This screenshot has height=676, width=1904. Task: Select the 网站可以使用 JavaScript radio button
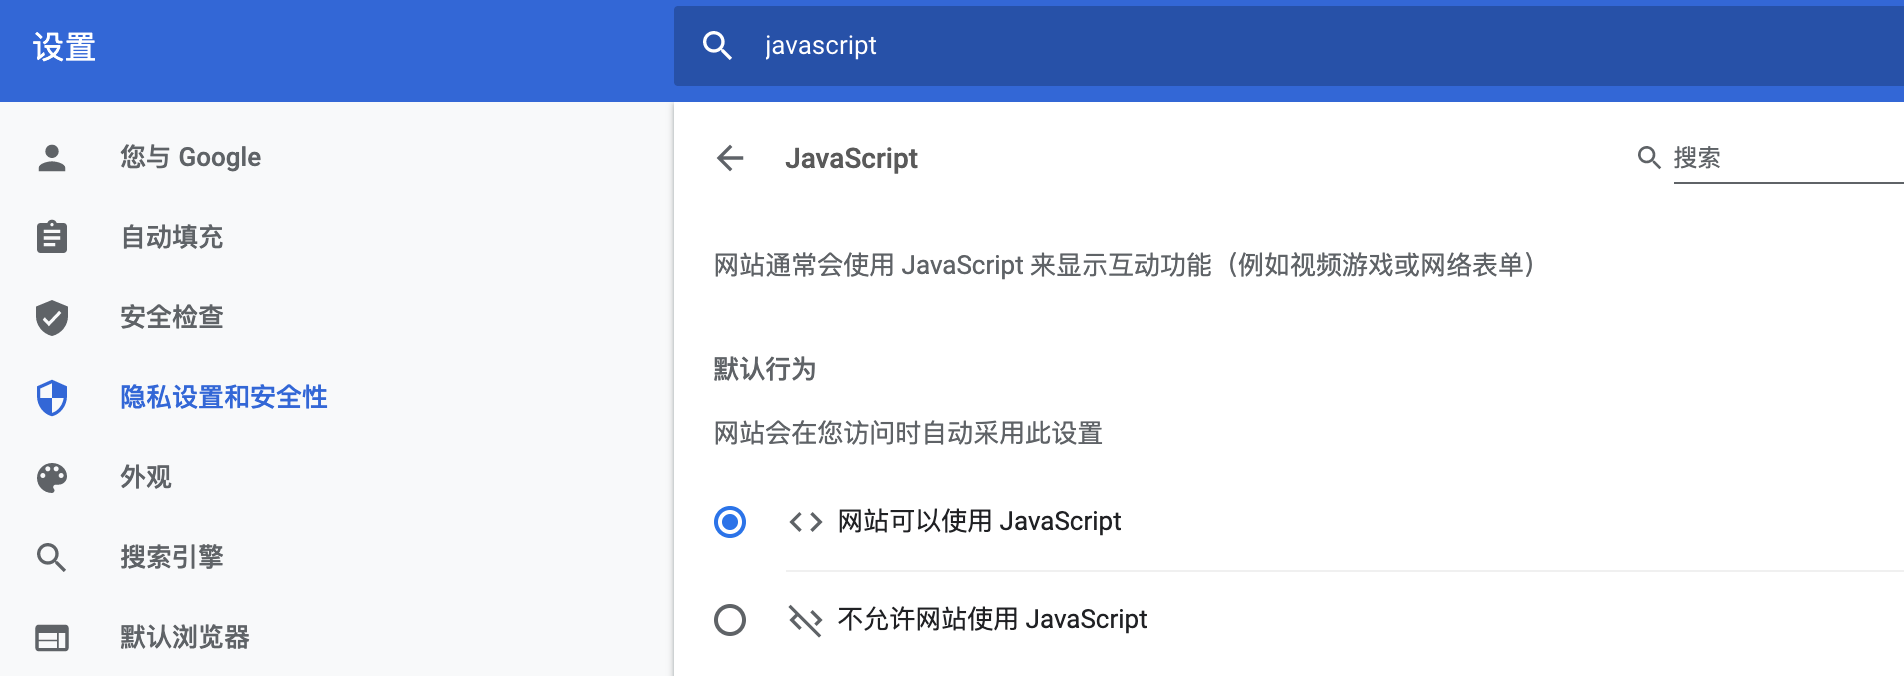tap(730, 522)
